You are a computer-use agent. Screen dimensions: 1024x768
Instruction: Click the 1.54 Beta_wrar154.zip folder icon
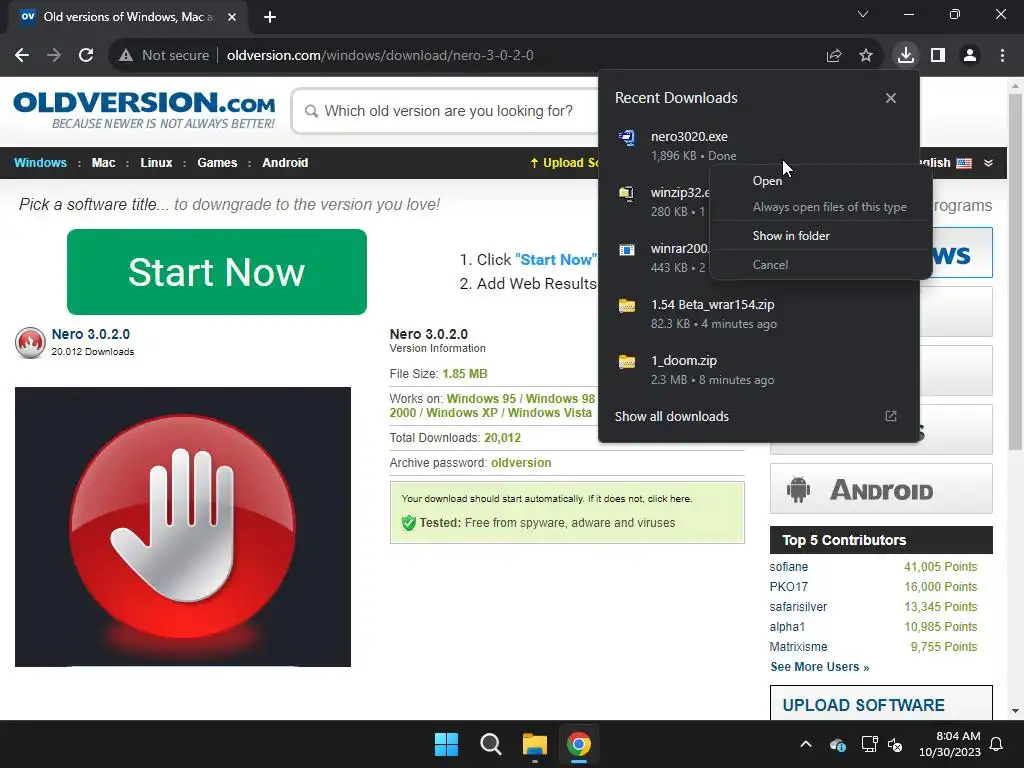627,306
